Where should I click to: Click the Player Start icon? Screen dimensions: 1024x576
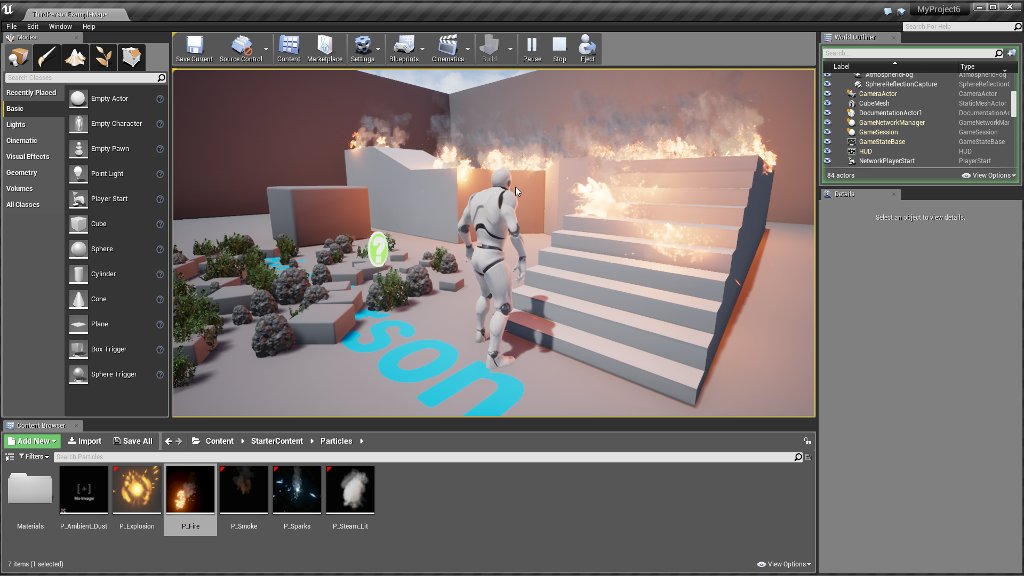[78, 199]
